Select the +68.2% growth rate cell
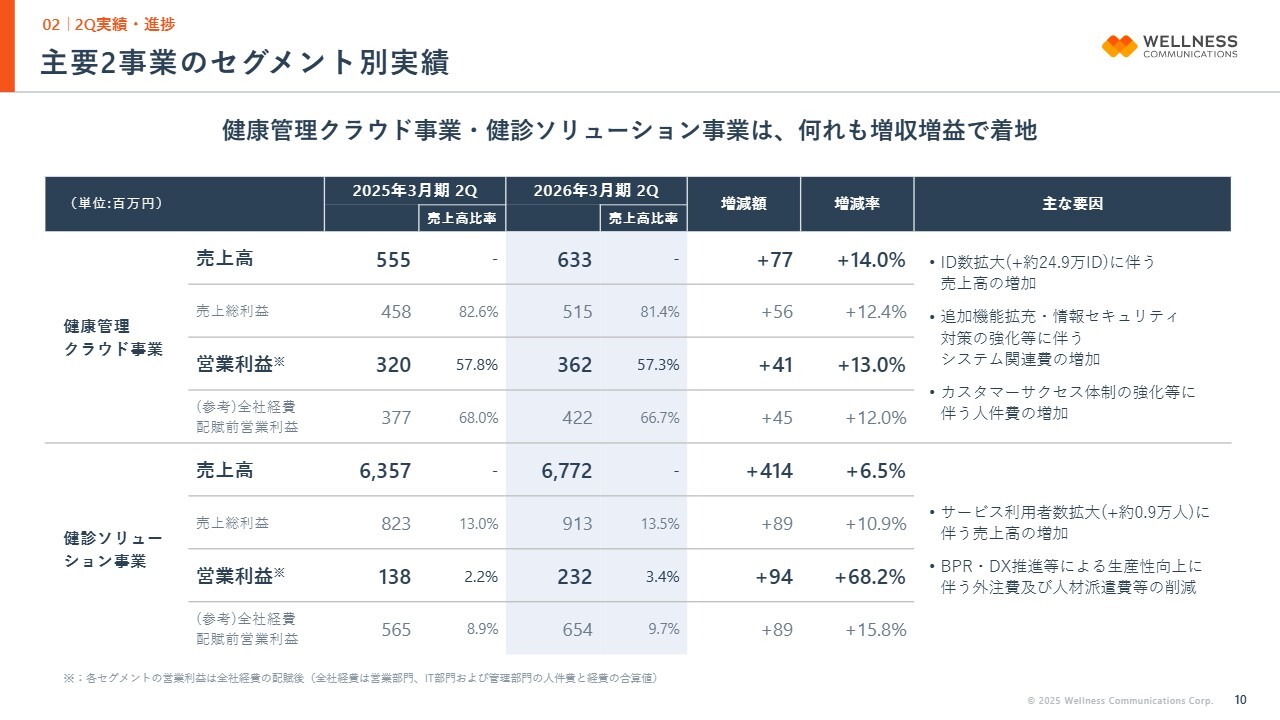 tap(870, 577)
